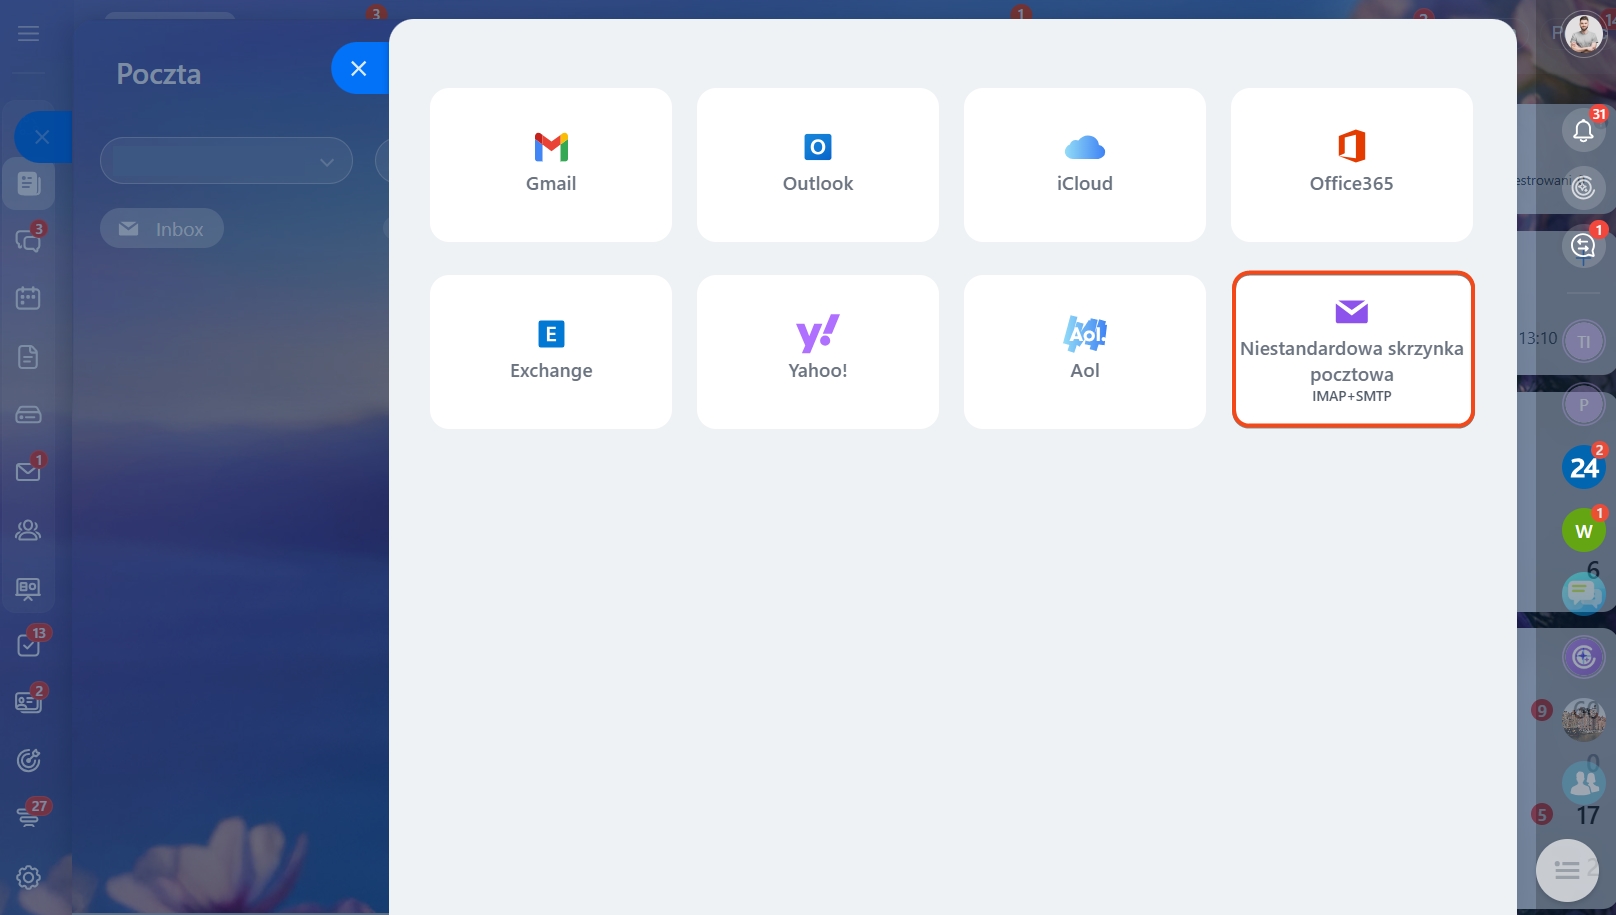Open the Inbox folder

pos(162,229)
